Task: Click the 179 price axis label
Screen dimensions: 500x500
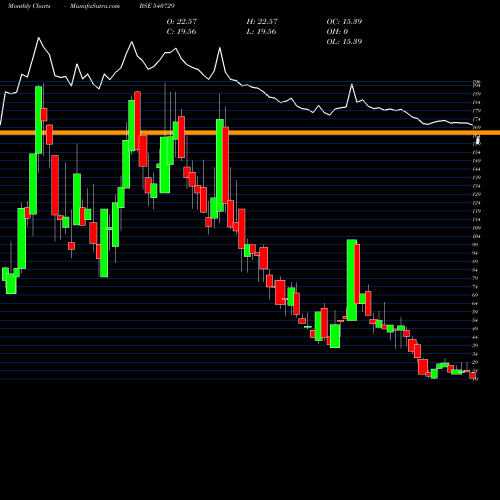Action: (x=477, y=111)
